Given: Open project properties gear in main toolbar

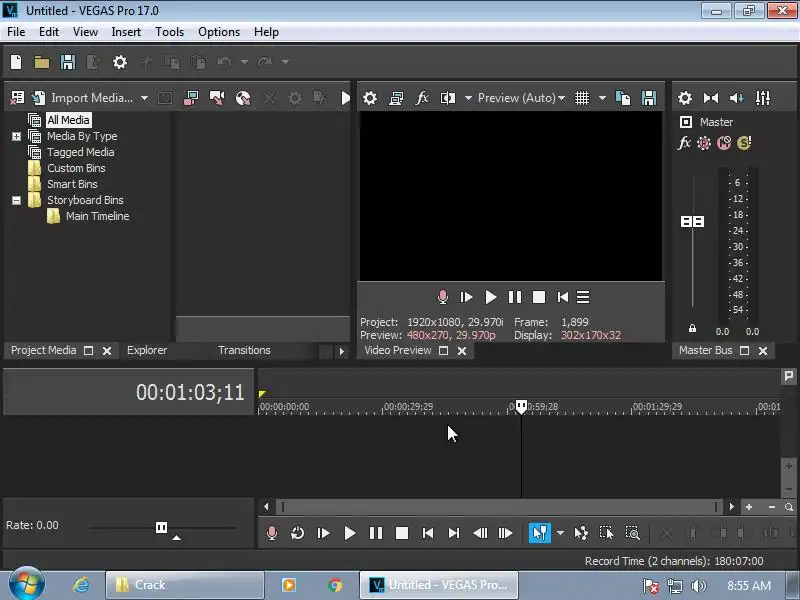Looking at the screenshot, I should point(120,62).
